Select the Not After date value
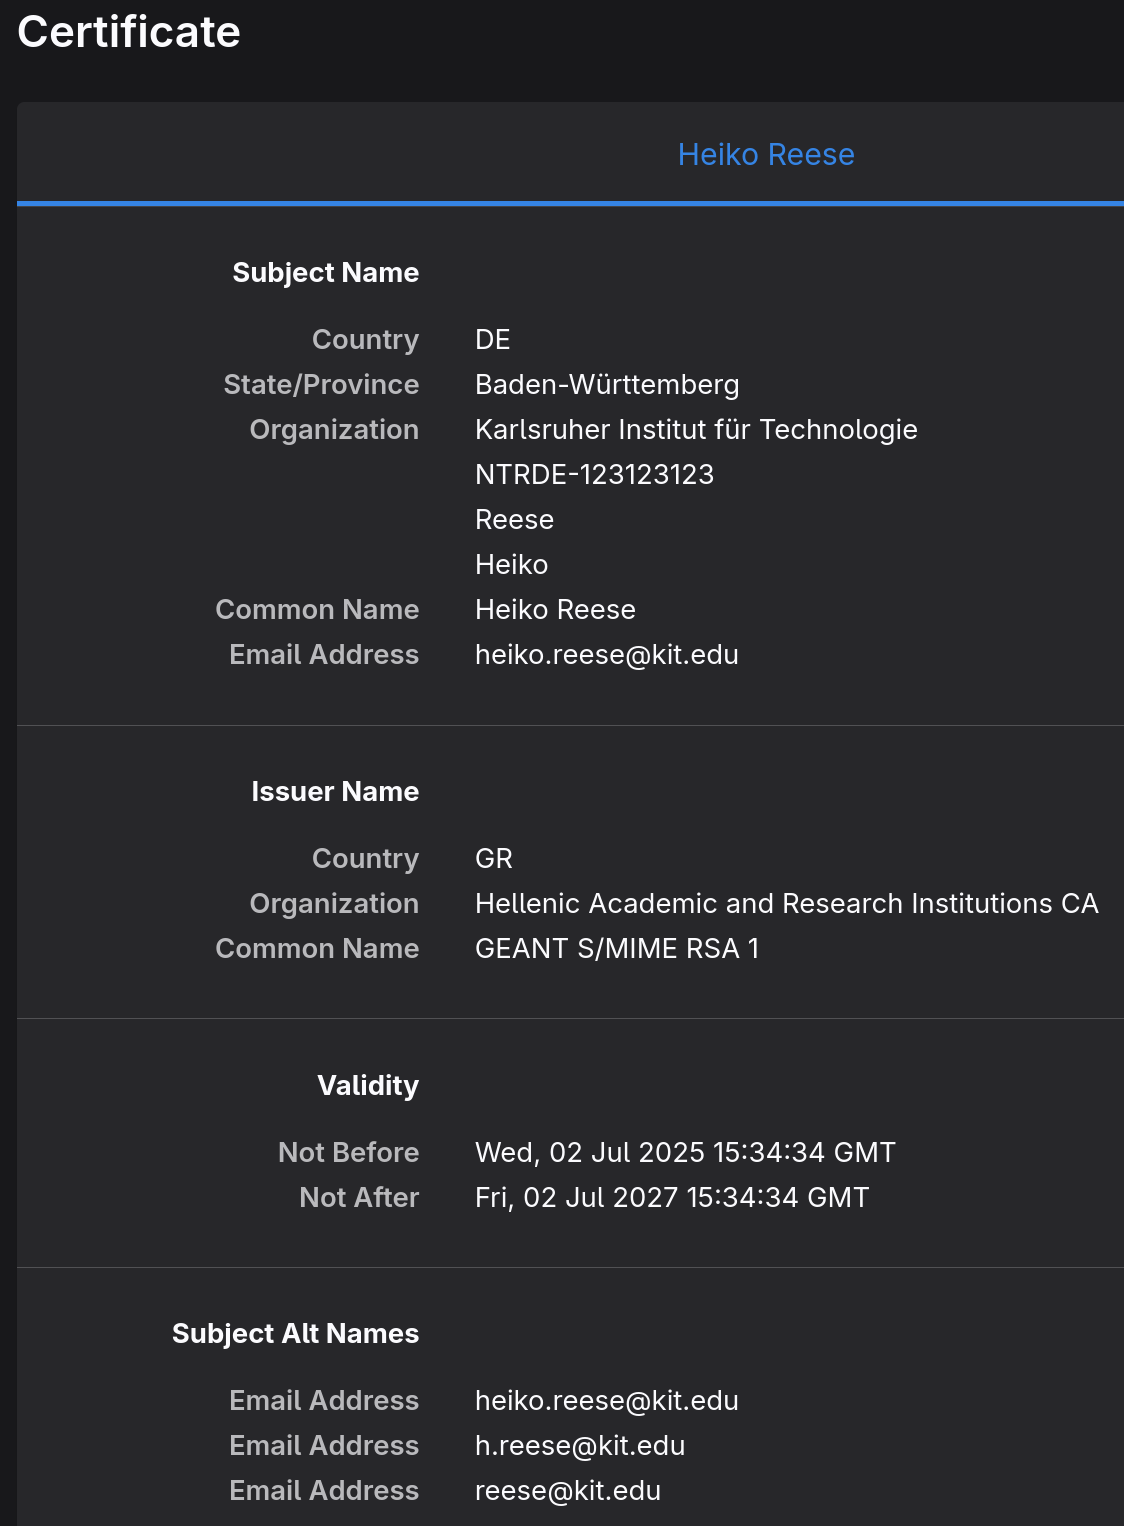This screenshot has width=1124, height=1526. point(672,1197)
